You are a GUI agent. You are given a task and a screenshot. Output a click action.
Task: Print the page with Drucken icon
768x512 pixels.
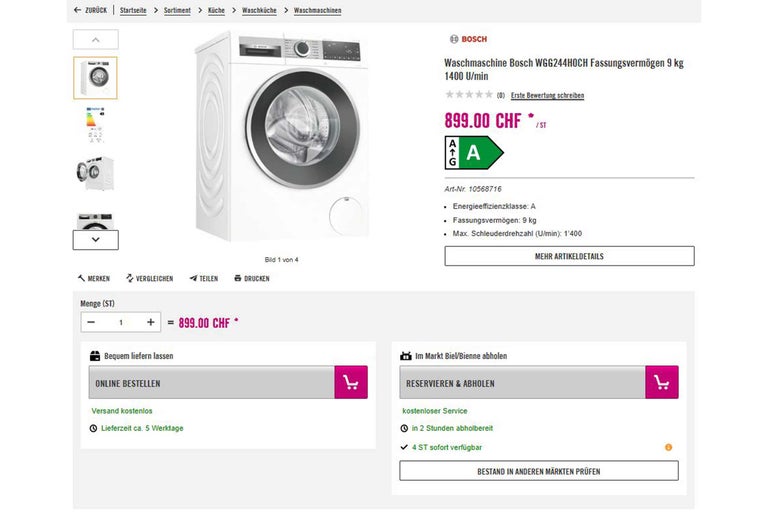238,278
